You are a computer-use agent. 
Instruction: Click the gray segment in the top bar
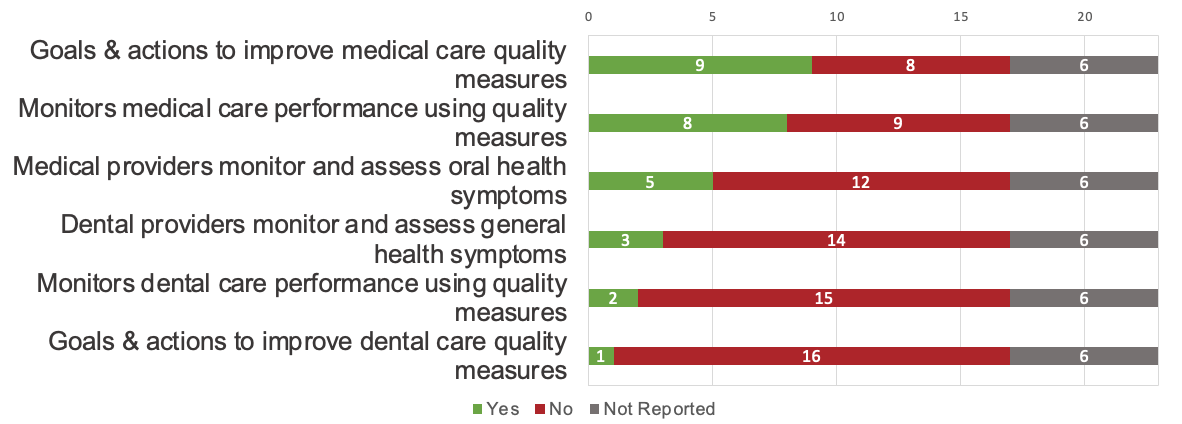click(1084, 65)
